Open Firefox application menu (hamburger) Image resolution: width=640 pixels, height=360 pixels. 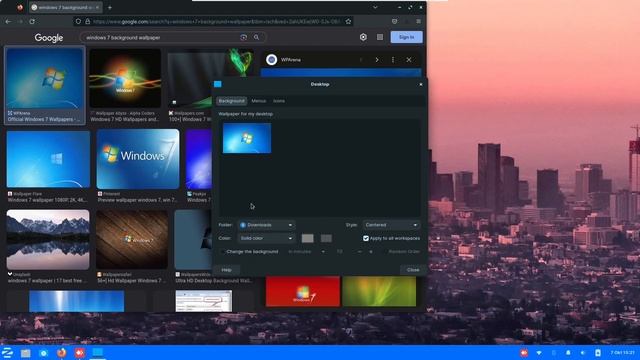[x=418, y=21]
